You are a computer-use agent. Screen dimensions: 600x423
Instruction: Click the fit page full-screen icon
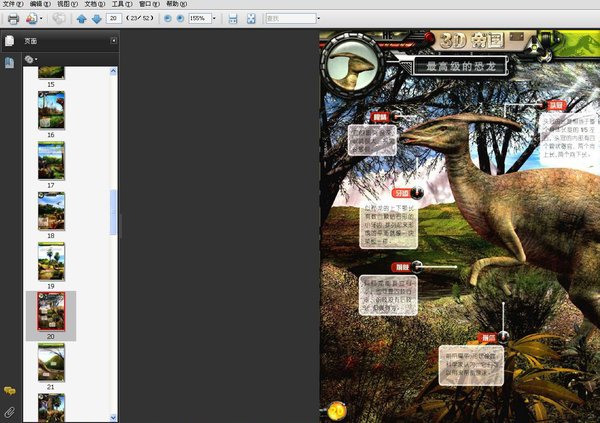(x=251, y=18)
